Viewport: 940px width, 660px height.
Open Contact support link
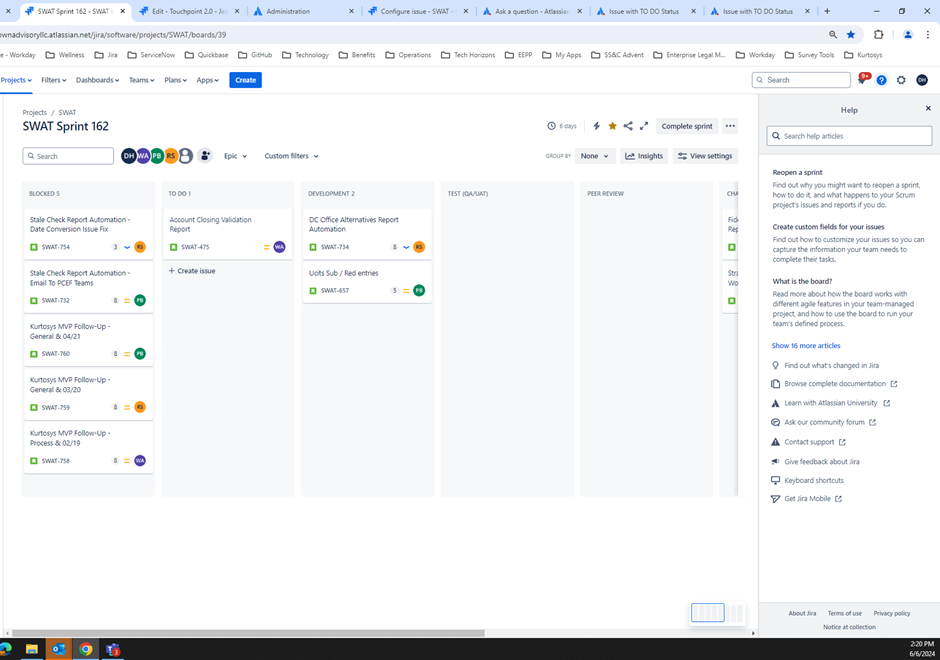point(808,442)
